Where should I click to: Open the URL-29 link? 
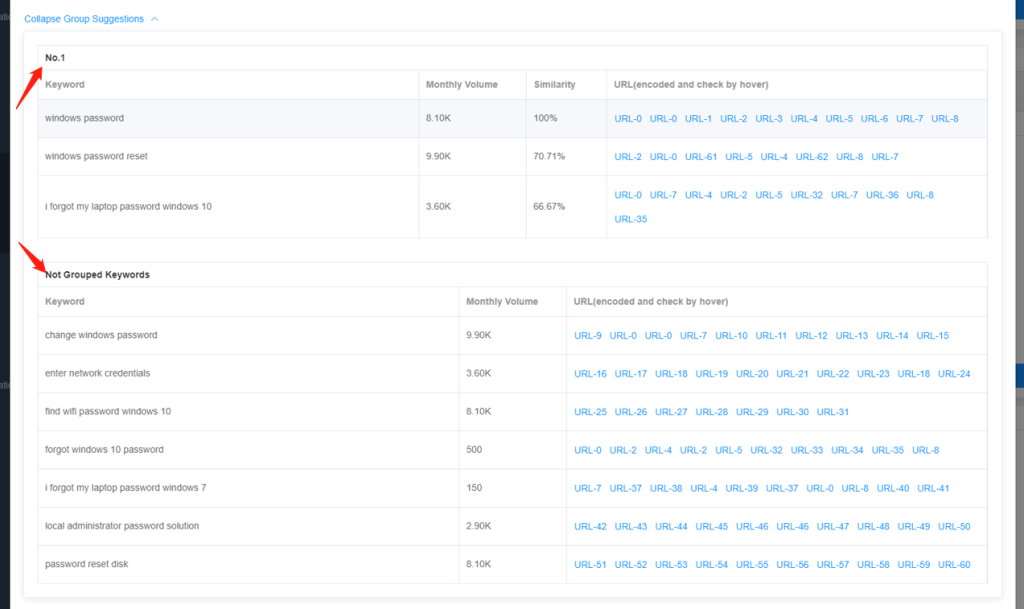752,412
